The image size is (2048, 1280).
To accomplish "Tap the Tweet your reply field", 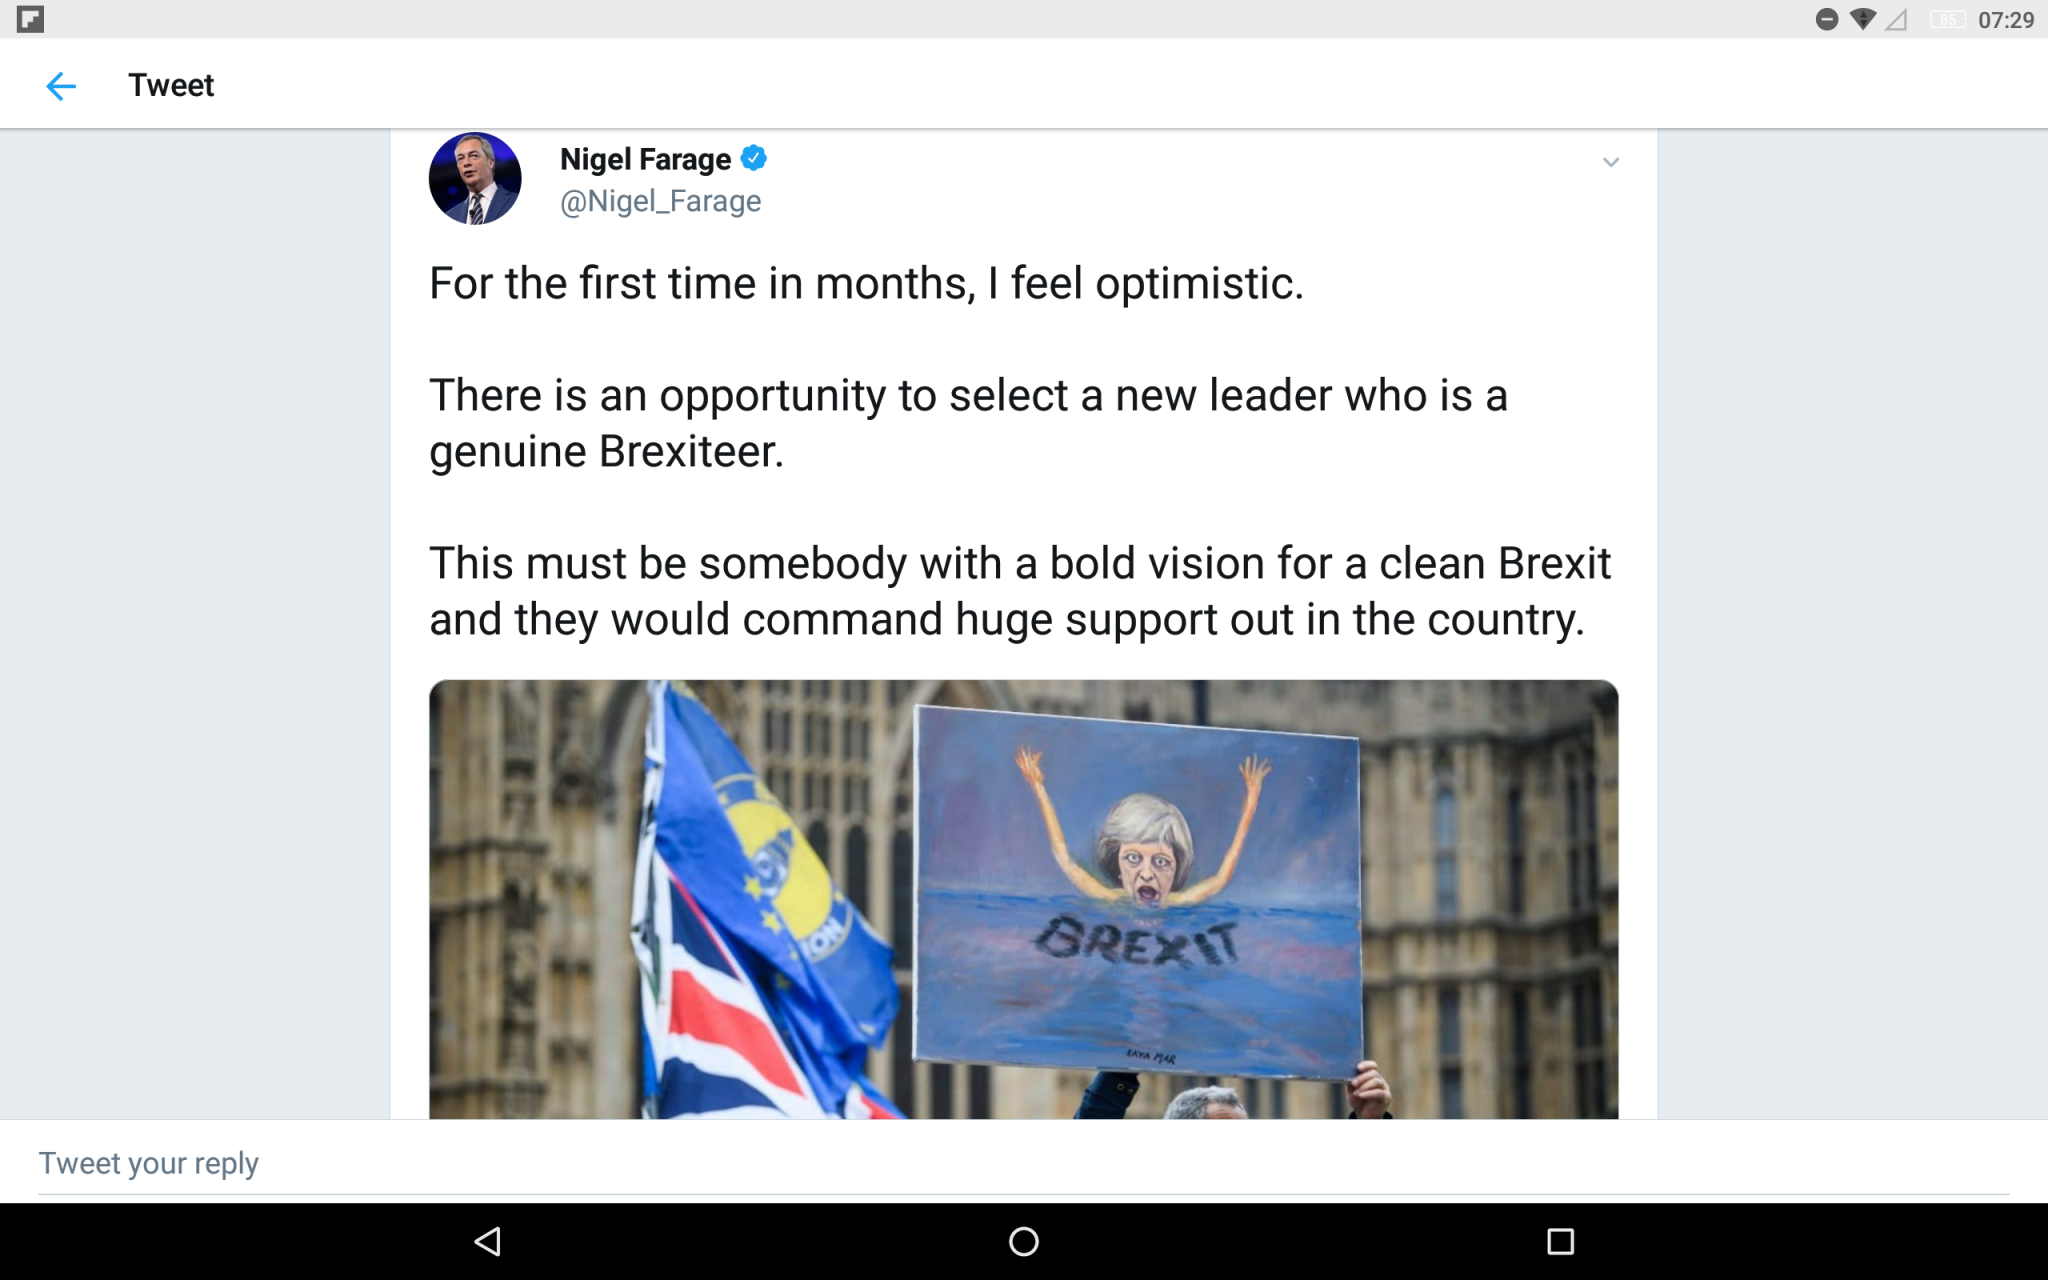I will (148, 1162).
